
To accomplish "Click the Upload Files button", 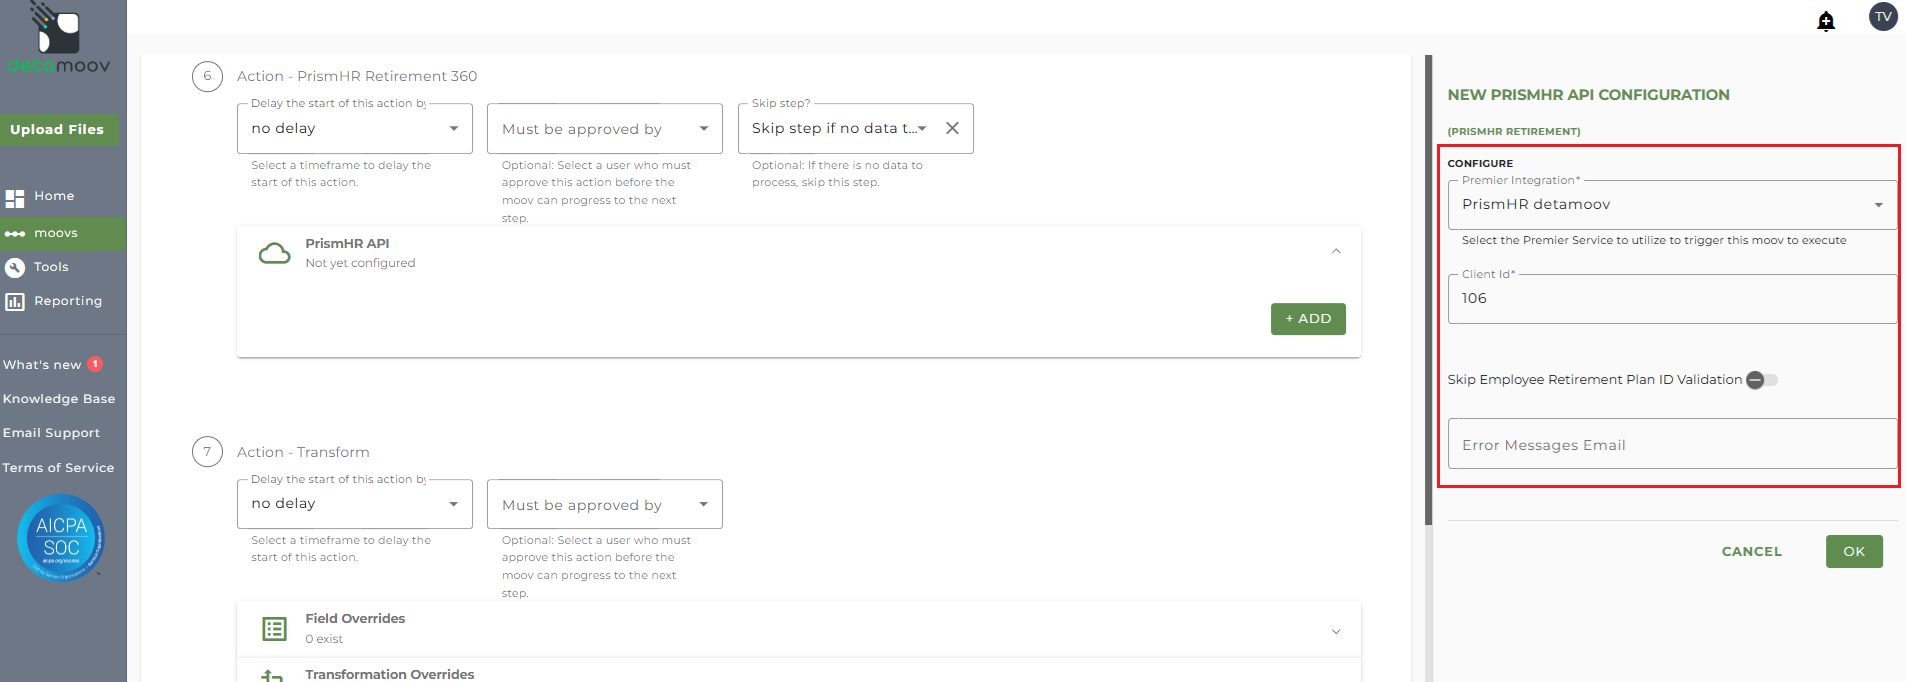I will point(58,130).
